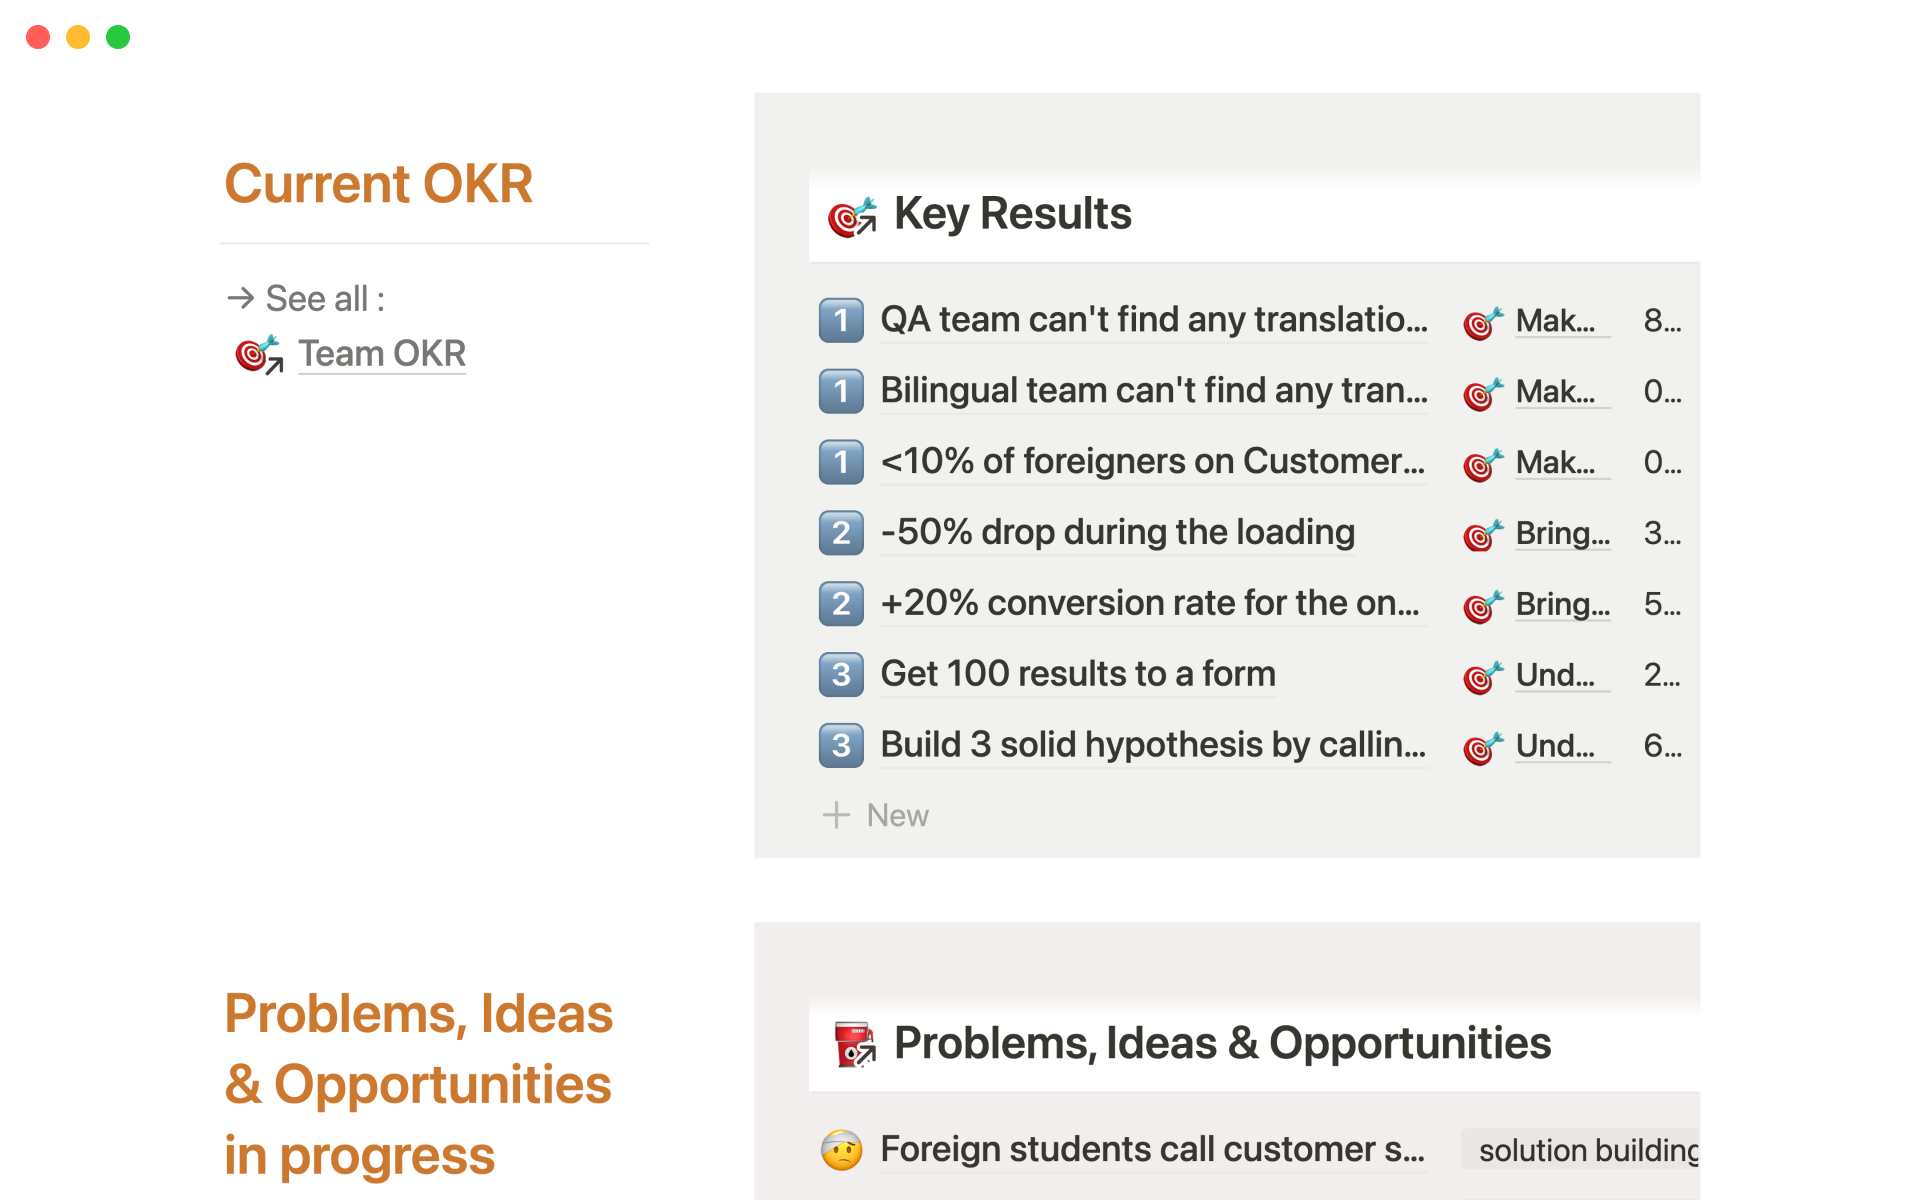
Task: Click the Team OKR dart icon
Action: point(258,354)
